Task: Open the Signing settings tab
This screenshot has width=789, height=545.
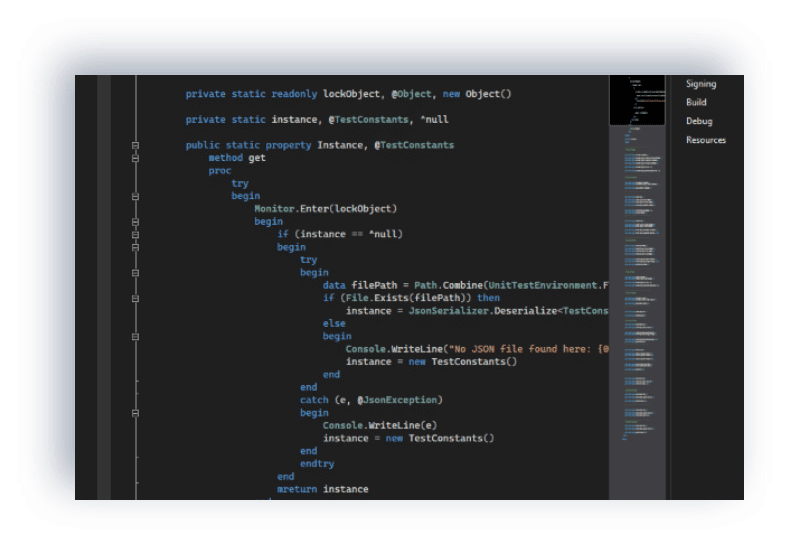Action: point(700,84)
